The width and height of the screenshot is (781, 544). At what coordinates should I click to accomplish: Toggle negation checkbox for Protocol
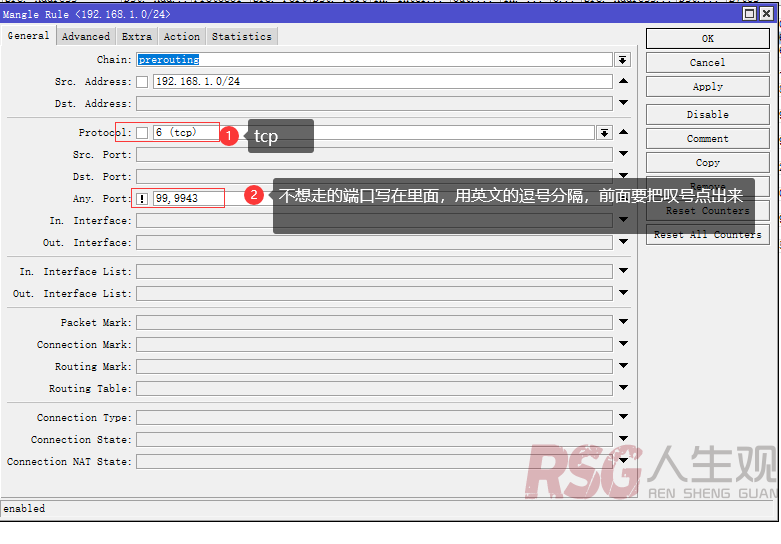pos(142,133)
